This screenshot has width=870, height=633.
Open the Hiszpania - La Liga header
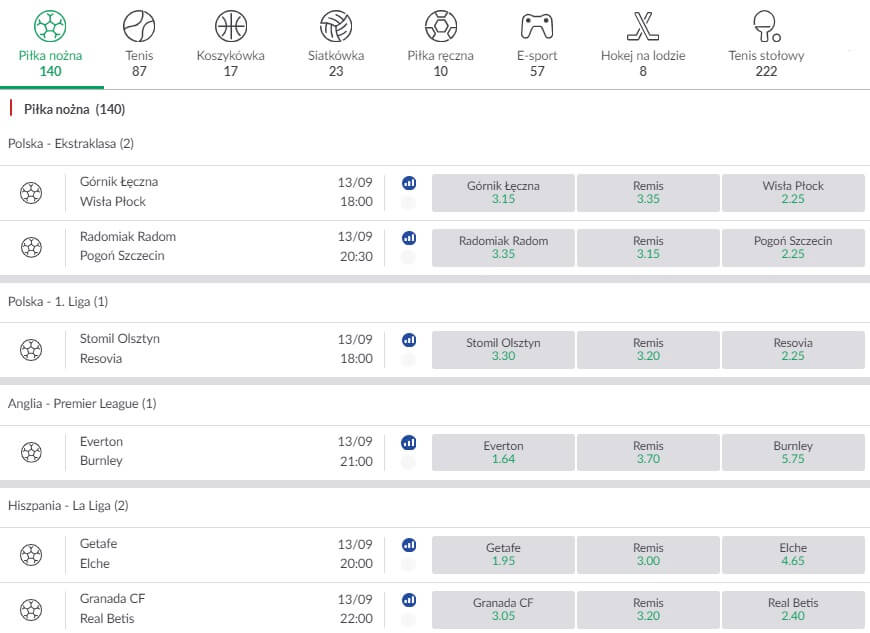68,505
